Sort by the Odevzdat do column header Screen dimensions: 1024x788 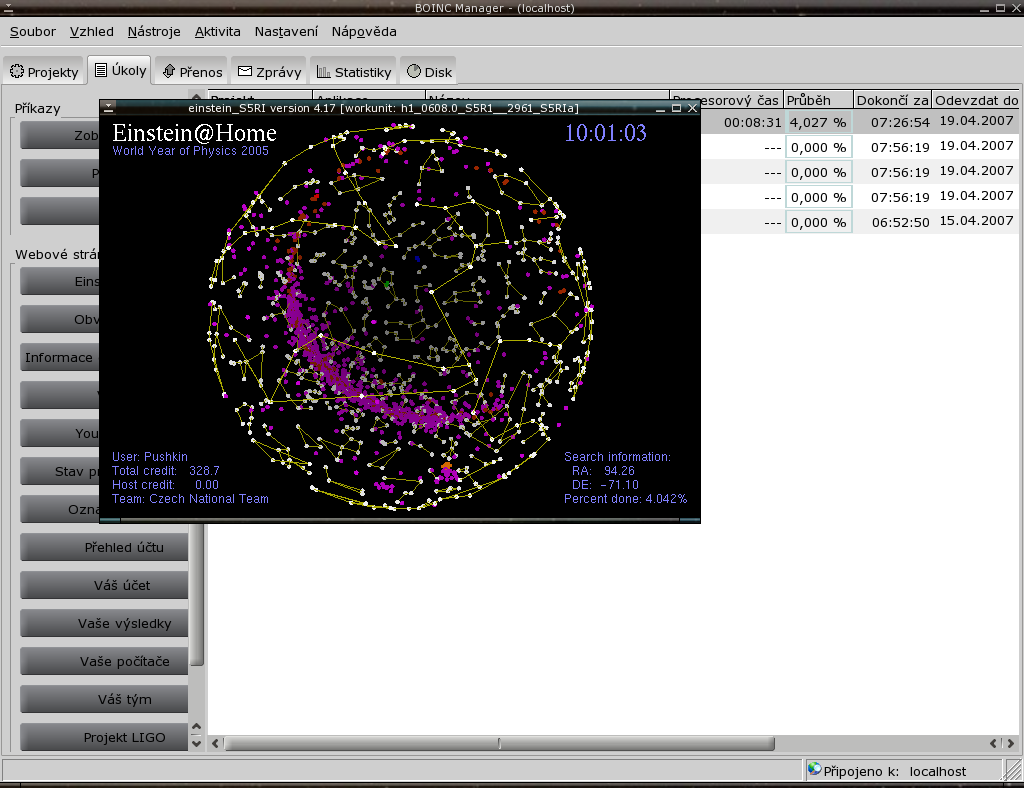click(x=976, y=100)
